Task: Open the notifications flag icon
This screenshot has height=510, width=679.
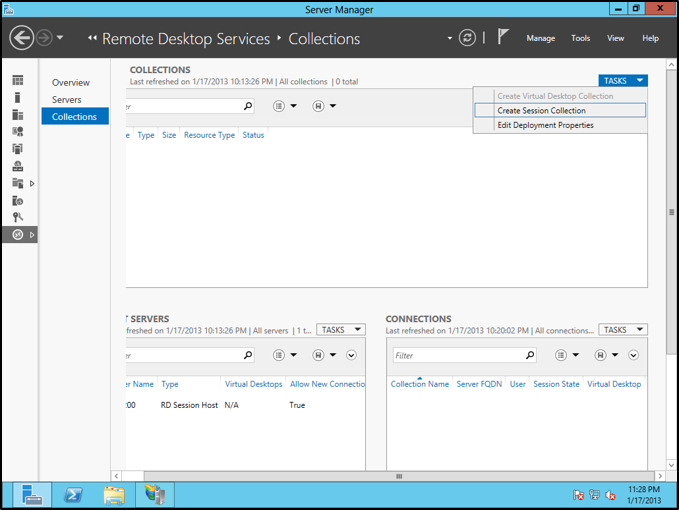Action: (503, 38)
